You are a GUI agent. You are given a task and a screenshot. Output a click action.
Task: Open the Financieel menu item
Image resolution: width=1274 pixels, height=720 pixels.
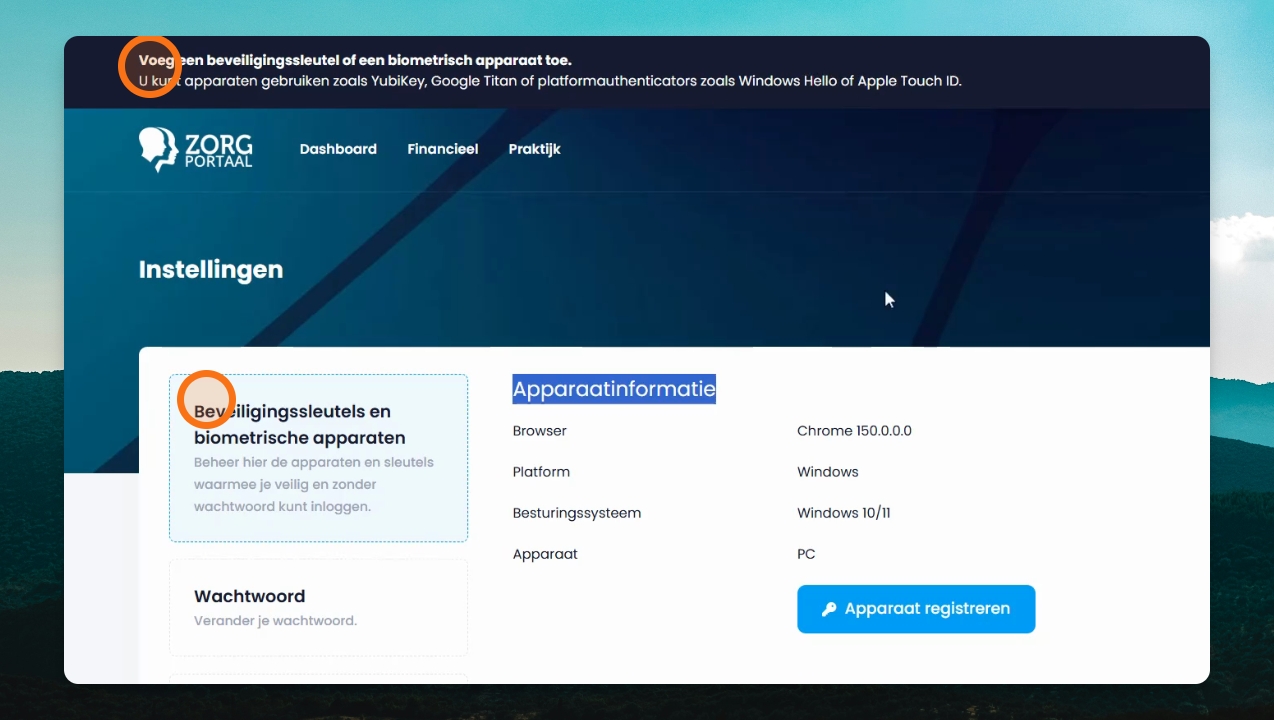point(443,149)
